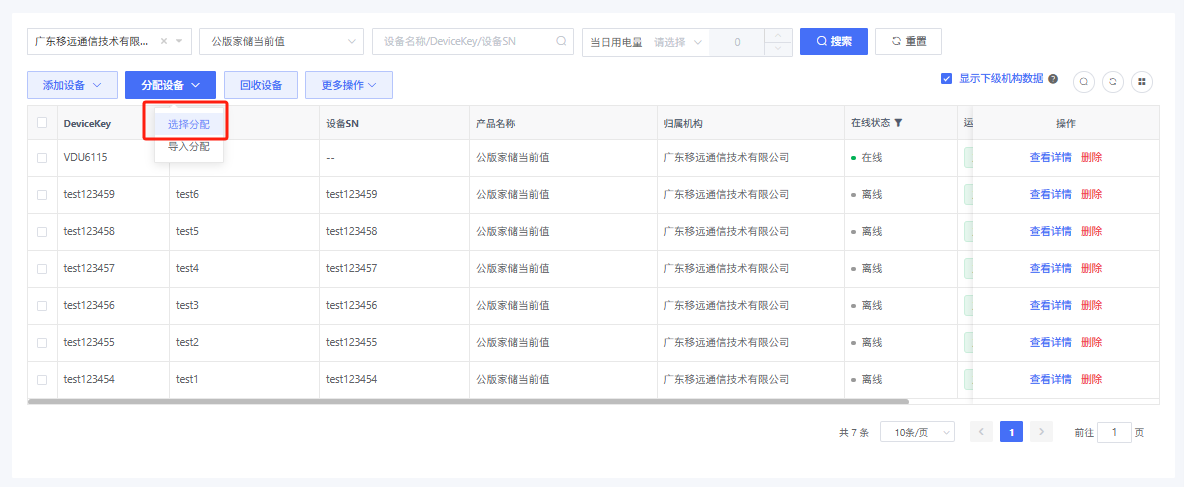Expand the 10条/页 page size dropdown

tap(917, 432)
